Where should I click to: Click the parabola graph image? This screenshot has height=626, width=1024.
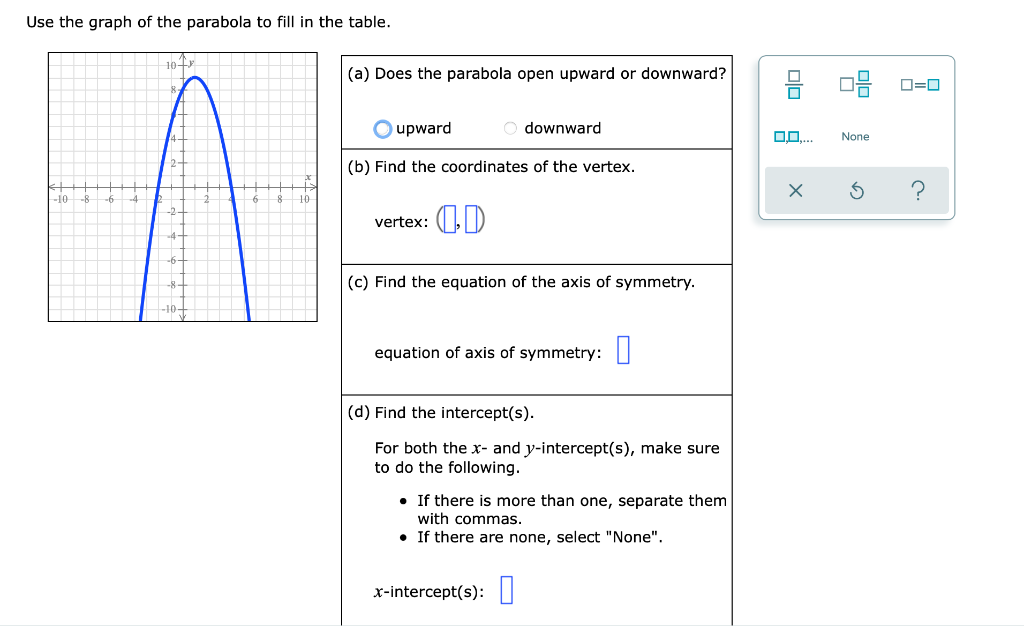(183, 186)
